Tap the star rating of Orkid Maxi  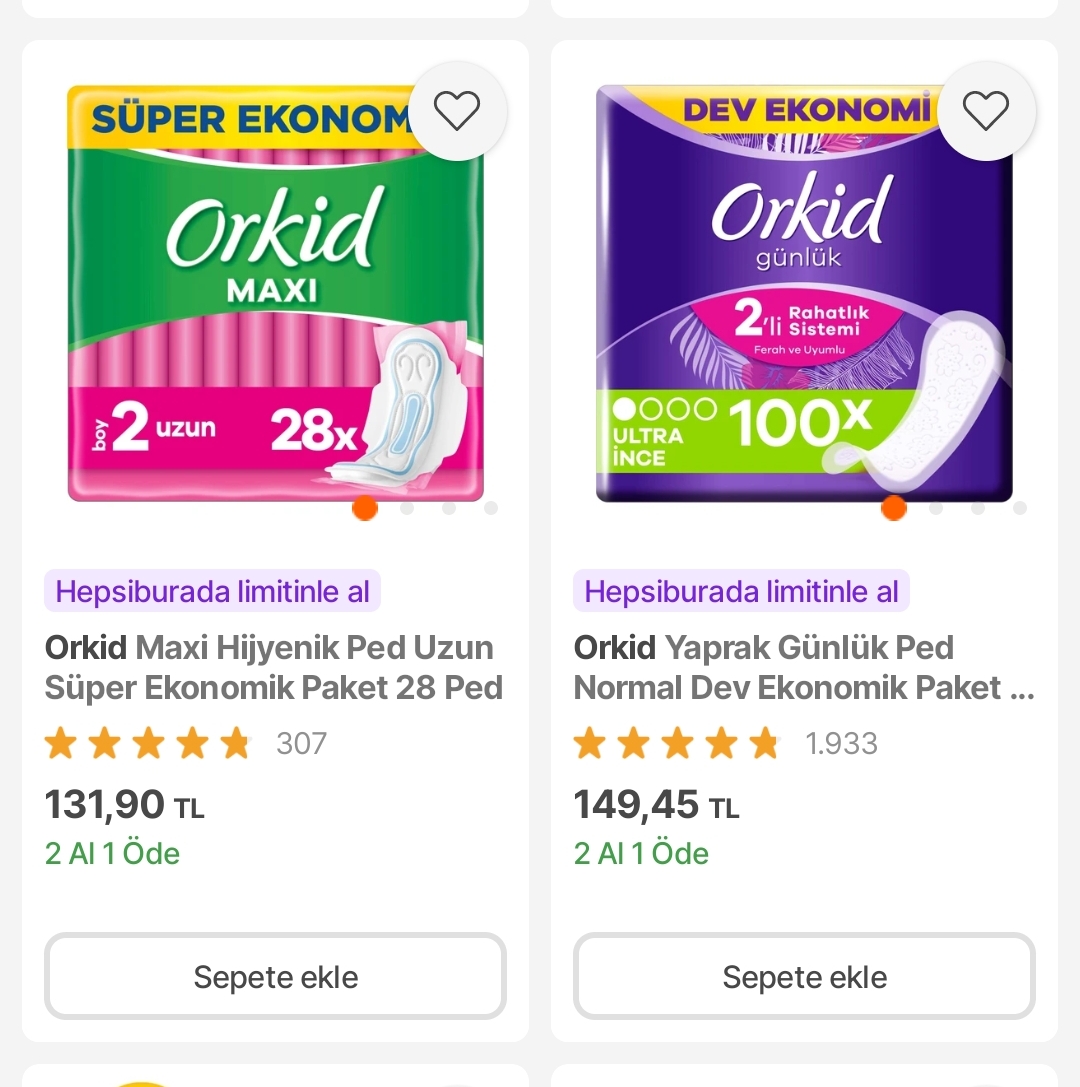coord(147,744)
